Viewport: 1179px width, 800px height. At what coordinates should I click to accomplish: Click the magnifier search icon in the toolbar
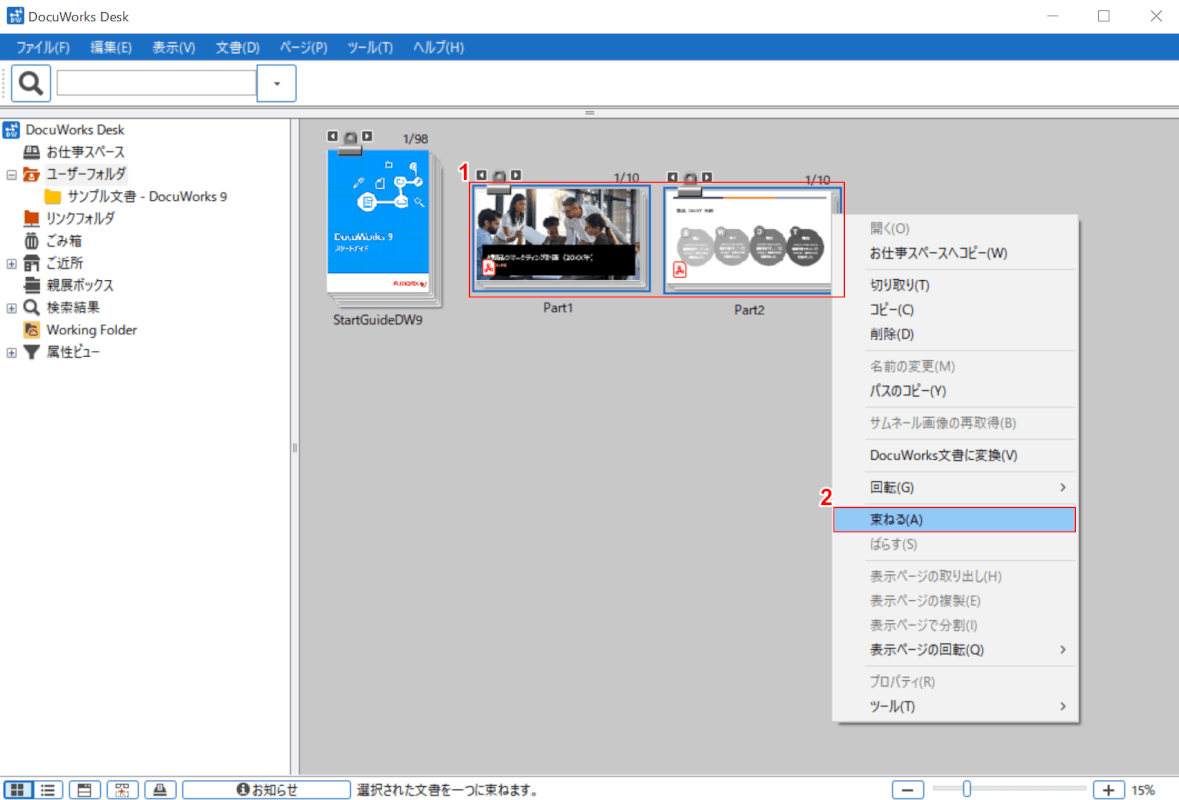pyautogui.click(x=31, y=84)
